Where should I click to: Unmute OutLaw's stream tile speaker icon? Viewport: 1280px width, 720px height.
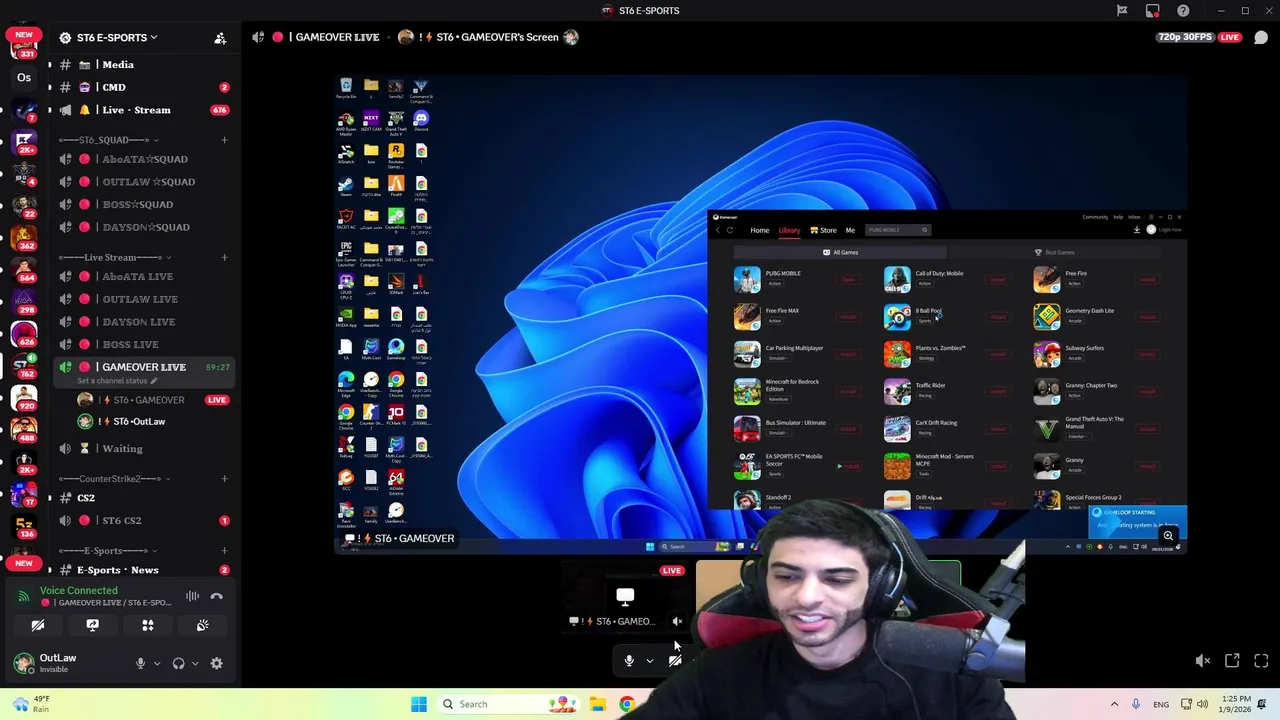[x=677, y=621]
